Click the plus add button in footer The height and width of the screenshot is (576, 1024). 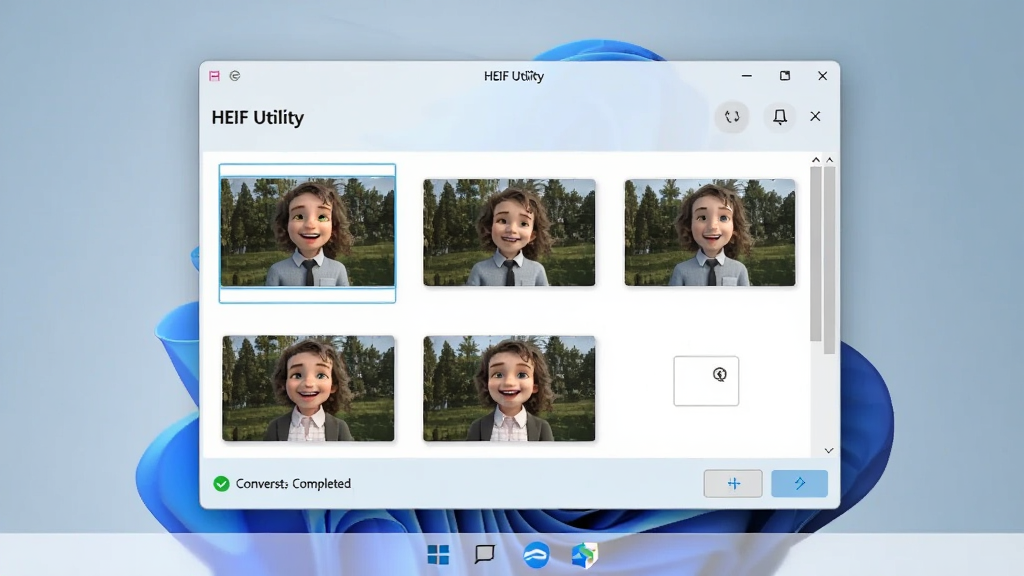click(x=733, y=483)
